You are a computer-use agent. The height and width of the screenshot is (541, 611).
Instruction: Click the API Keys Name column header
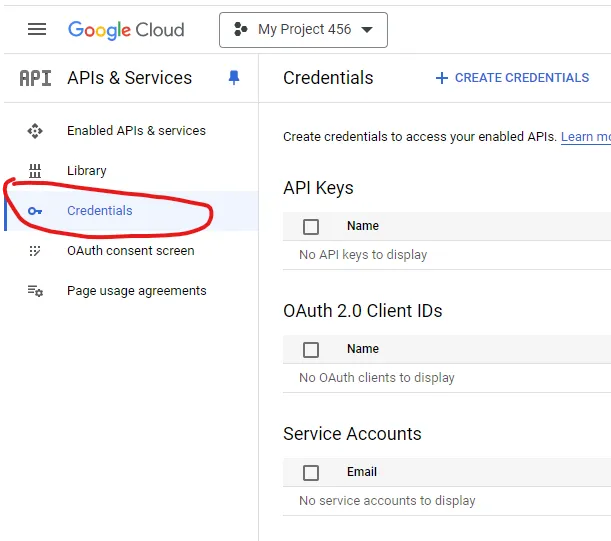click(x=363, y=226)
